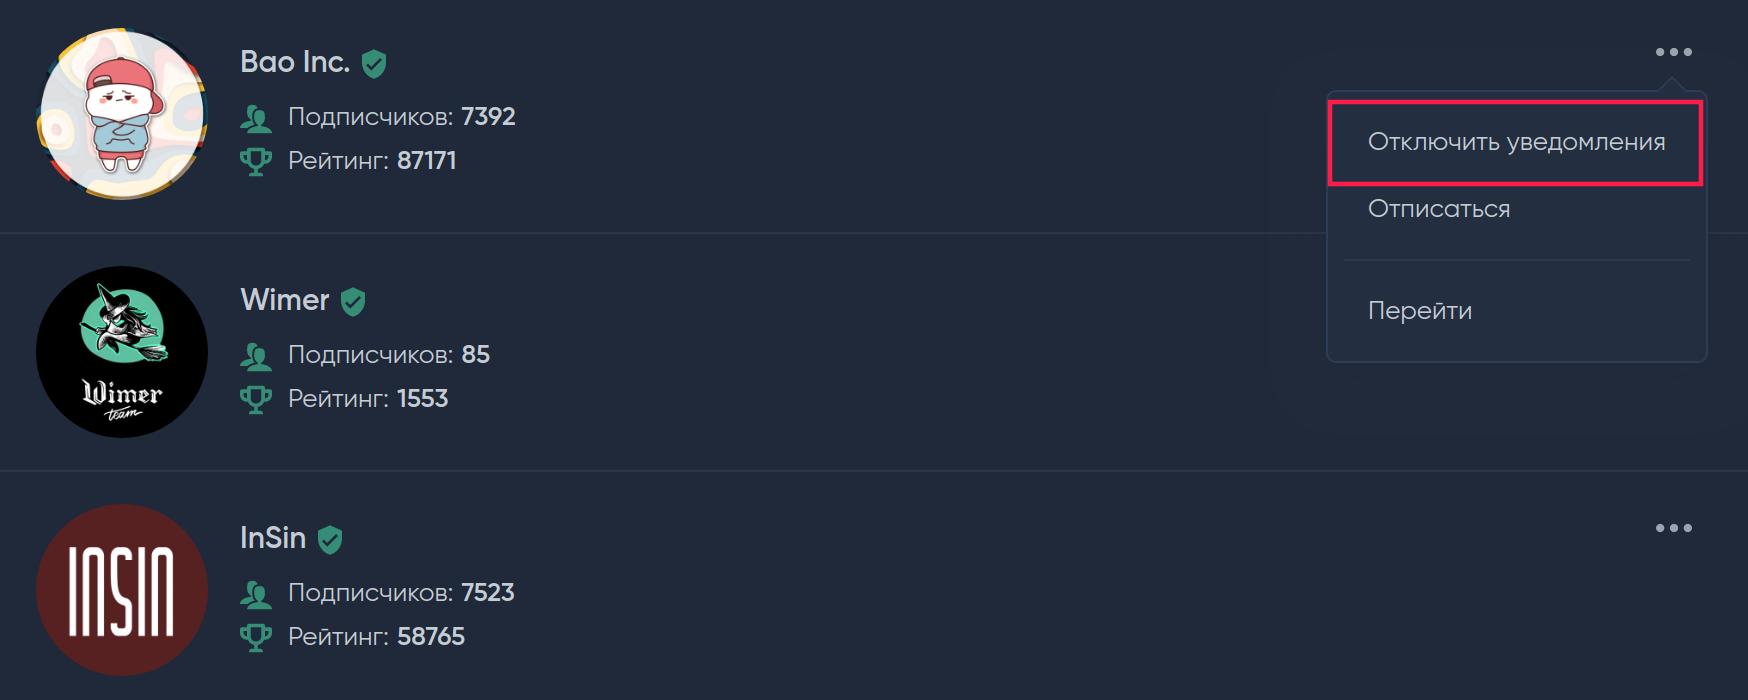Click trophy rating icon under InSin
This screenshot has height=700, width=1748.
pos(256,638)
